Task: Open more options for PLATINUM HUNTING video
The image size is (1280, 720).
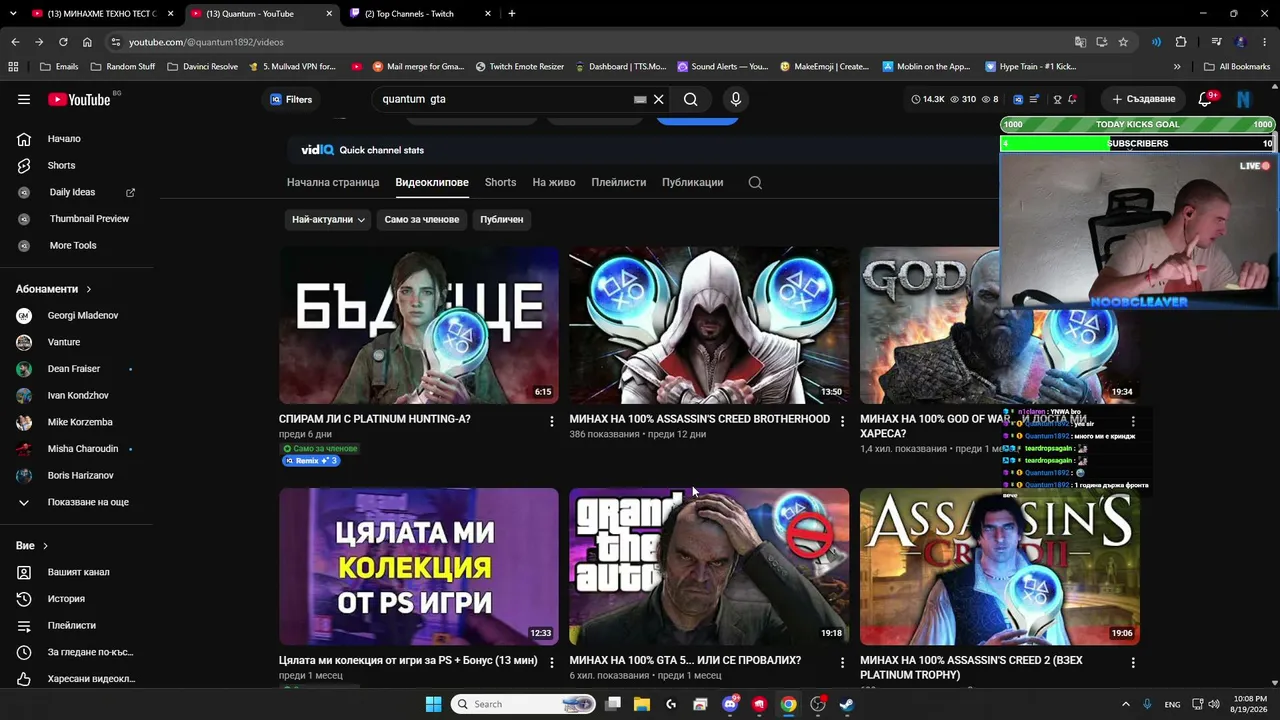Action: [x=552, y=422]
